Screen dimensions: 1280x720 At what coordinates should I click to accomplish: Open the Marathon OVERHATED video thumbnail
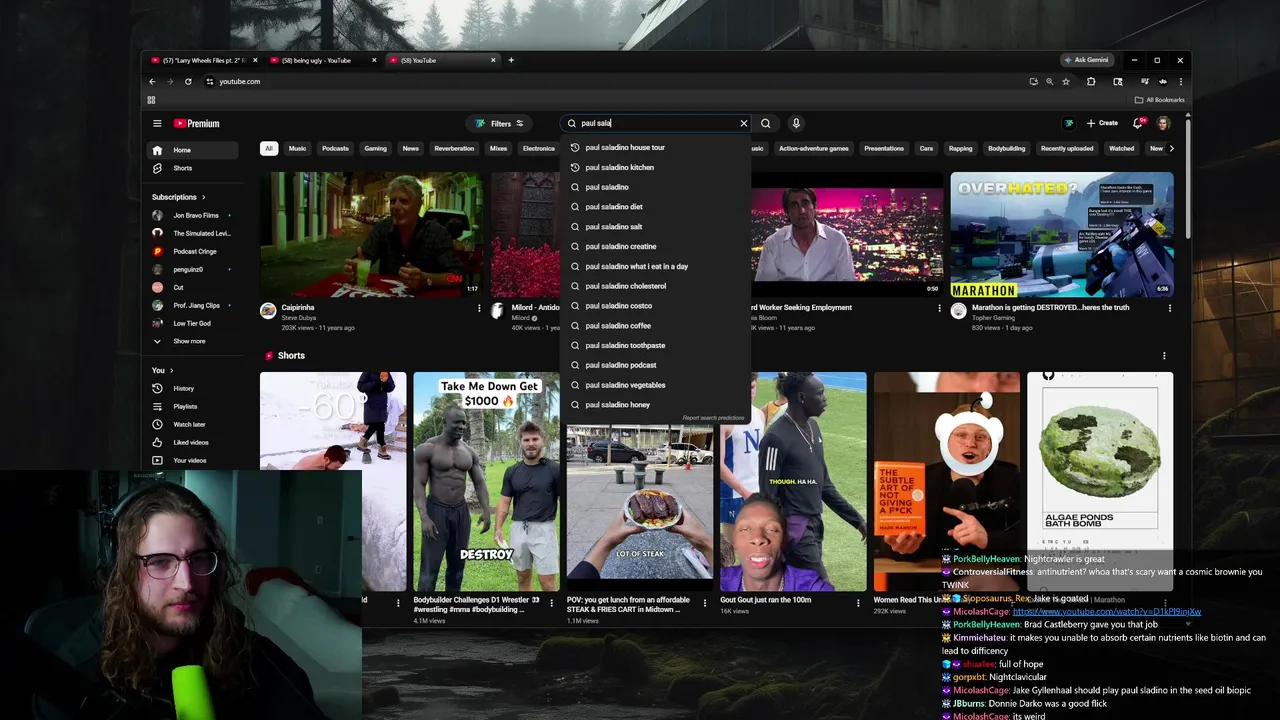tap(1062, 234)
